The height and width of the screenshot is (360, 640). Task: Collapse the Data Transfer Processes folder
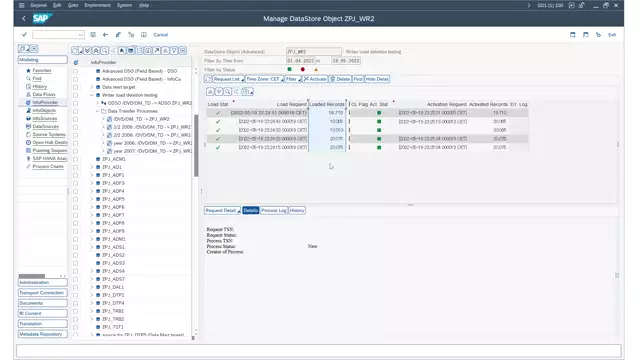click(x=98, y=111)
